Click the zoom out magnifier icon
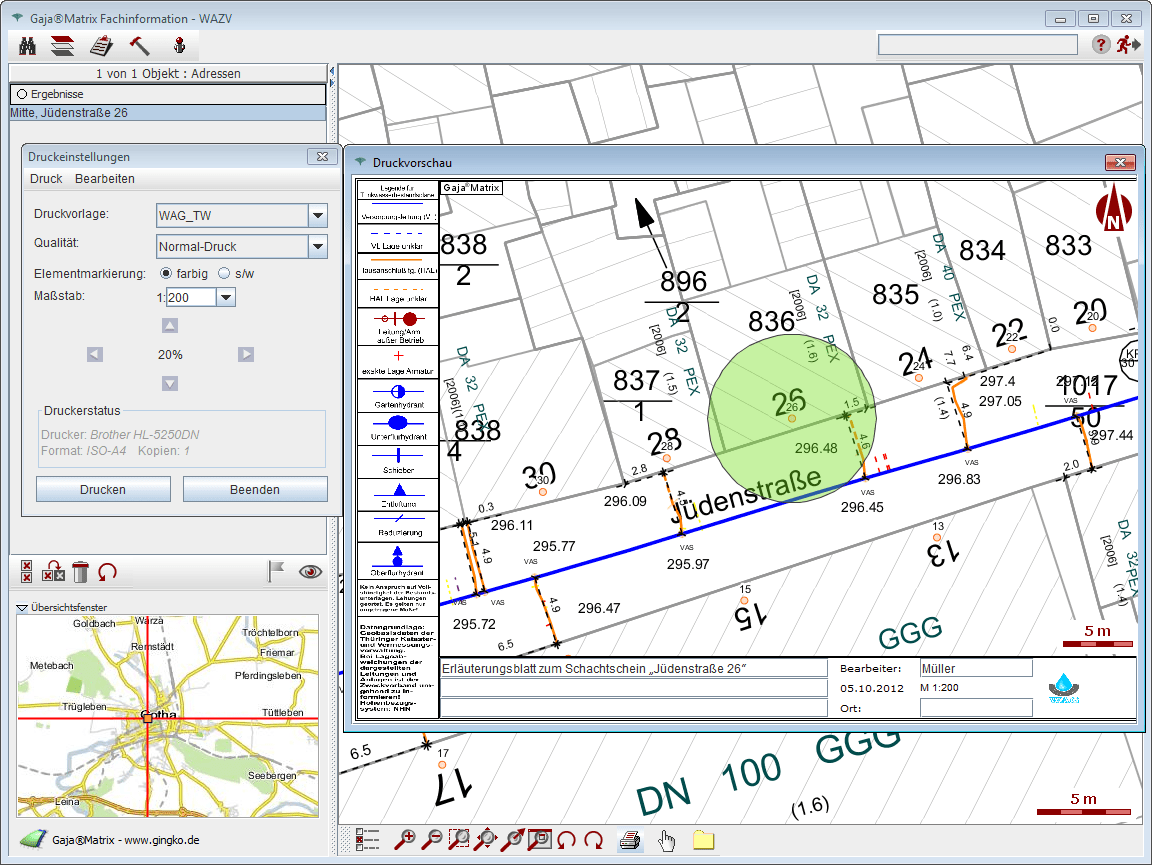 [433, 840]
